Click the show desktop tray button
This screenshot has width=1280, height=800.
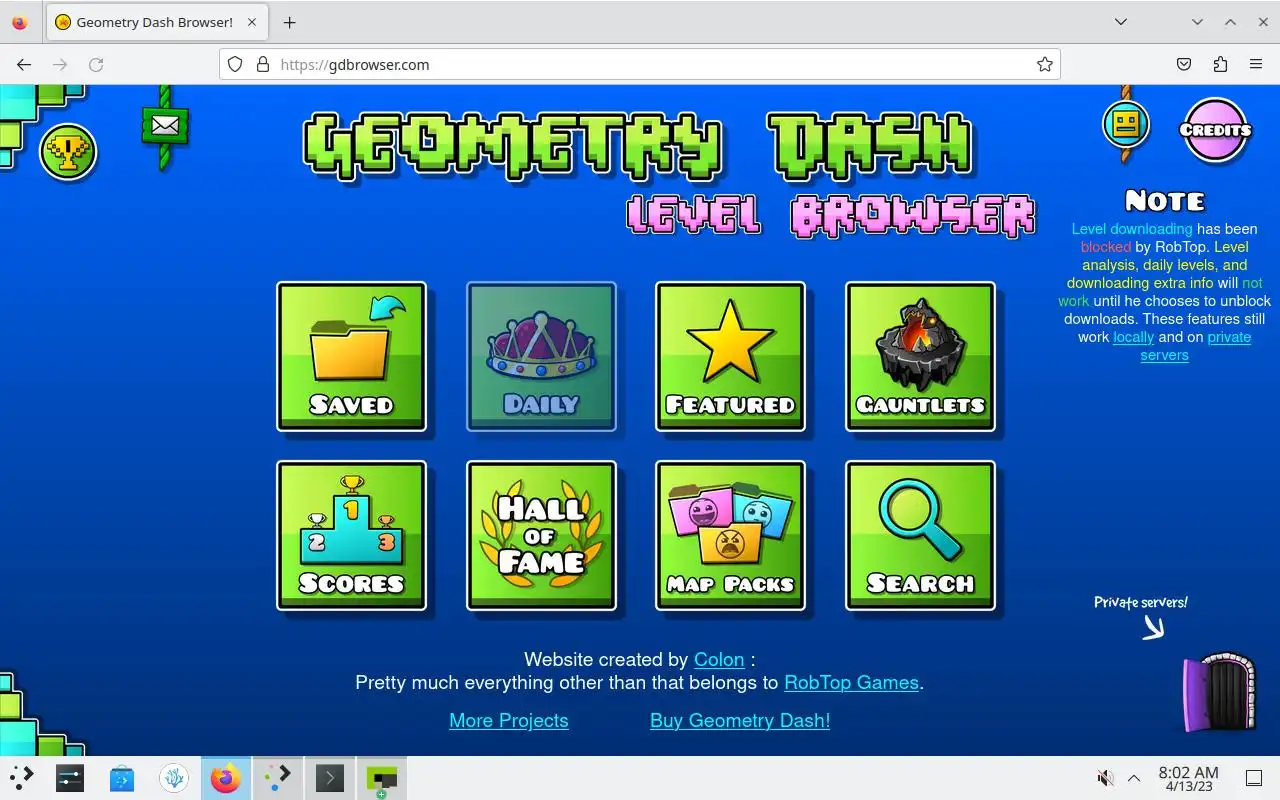pyautogui.click(x=1254, y=778)
